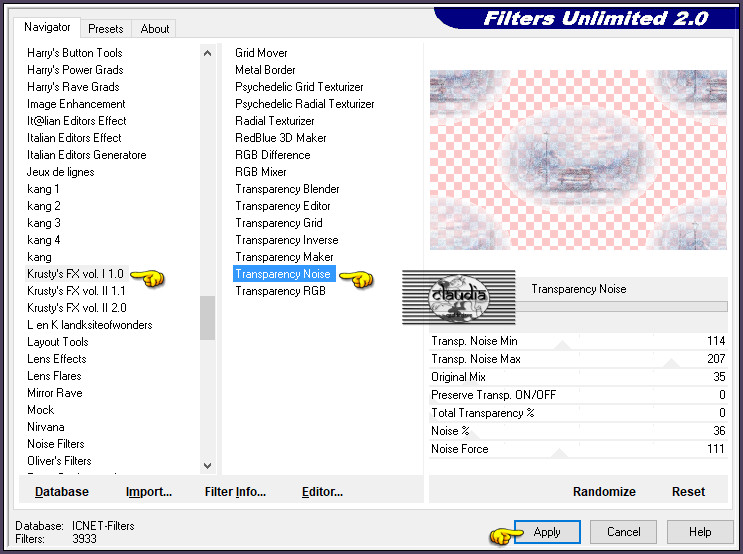Select Harry's Rave Grads category
Viewport: 743px width, 554px height.
coord(73,87)
